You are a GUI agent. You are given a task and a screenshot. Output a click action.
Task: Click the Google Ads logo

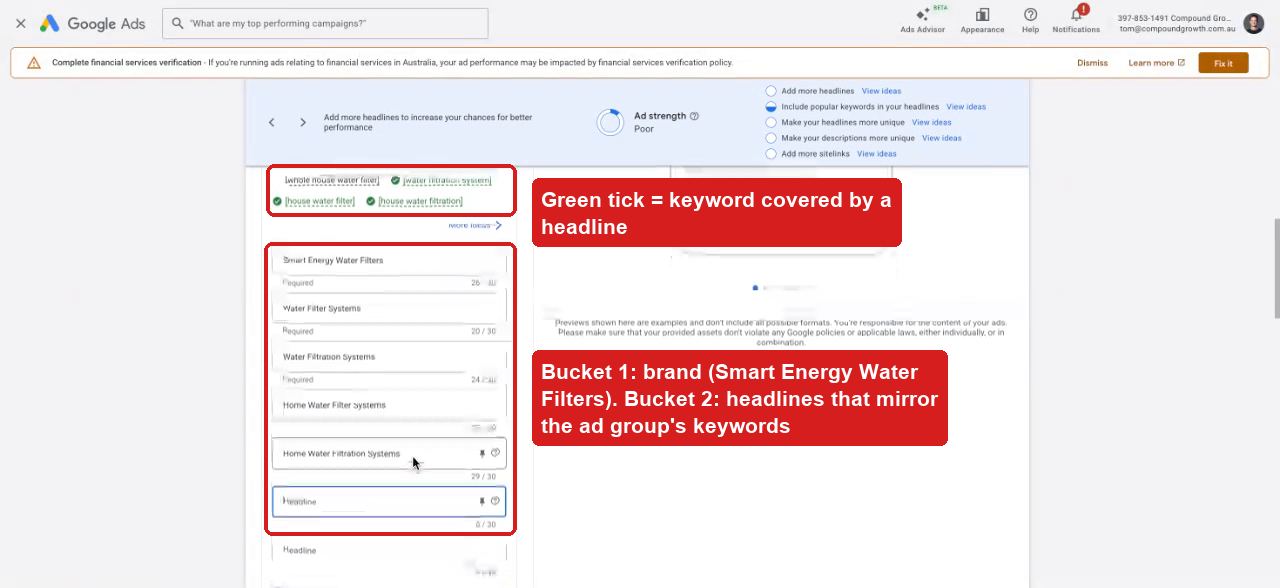point(92,23)
